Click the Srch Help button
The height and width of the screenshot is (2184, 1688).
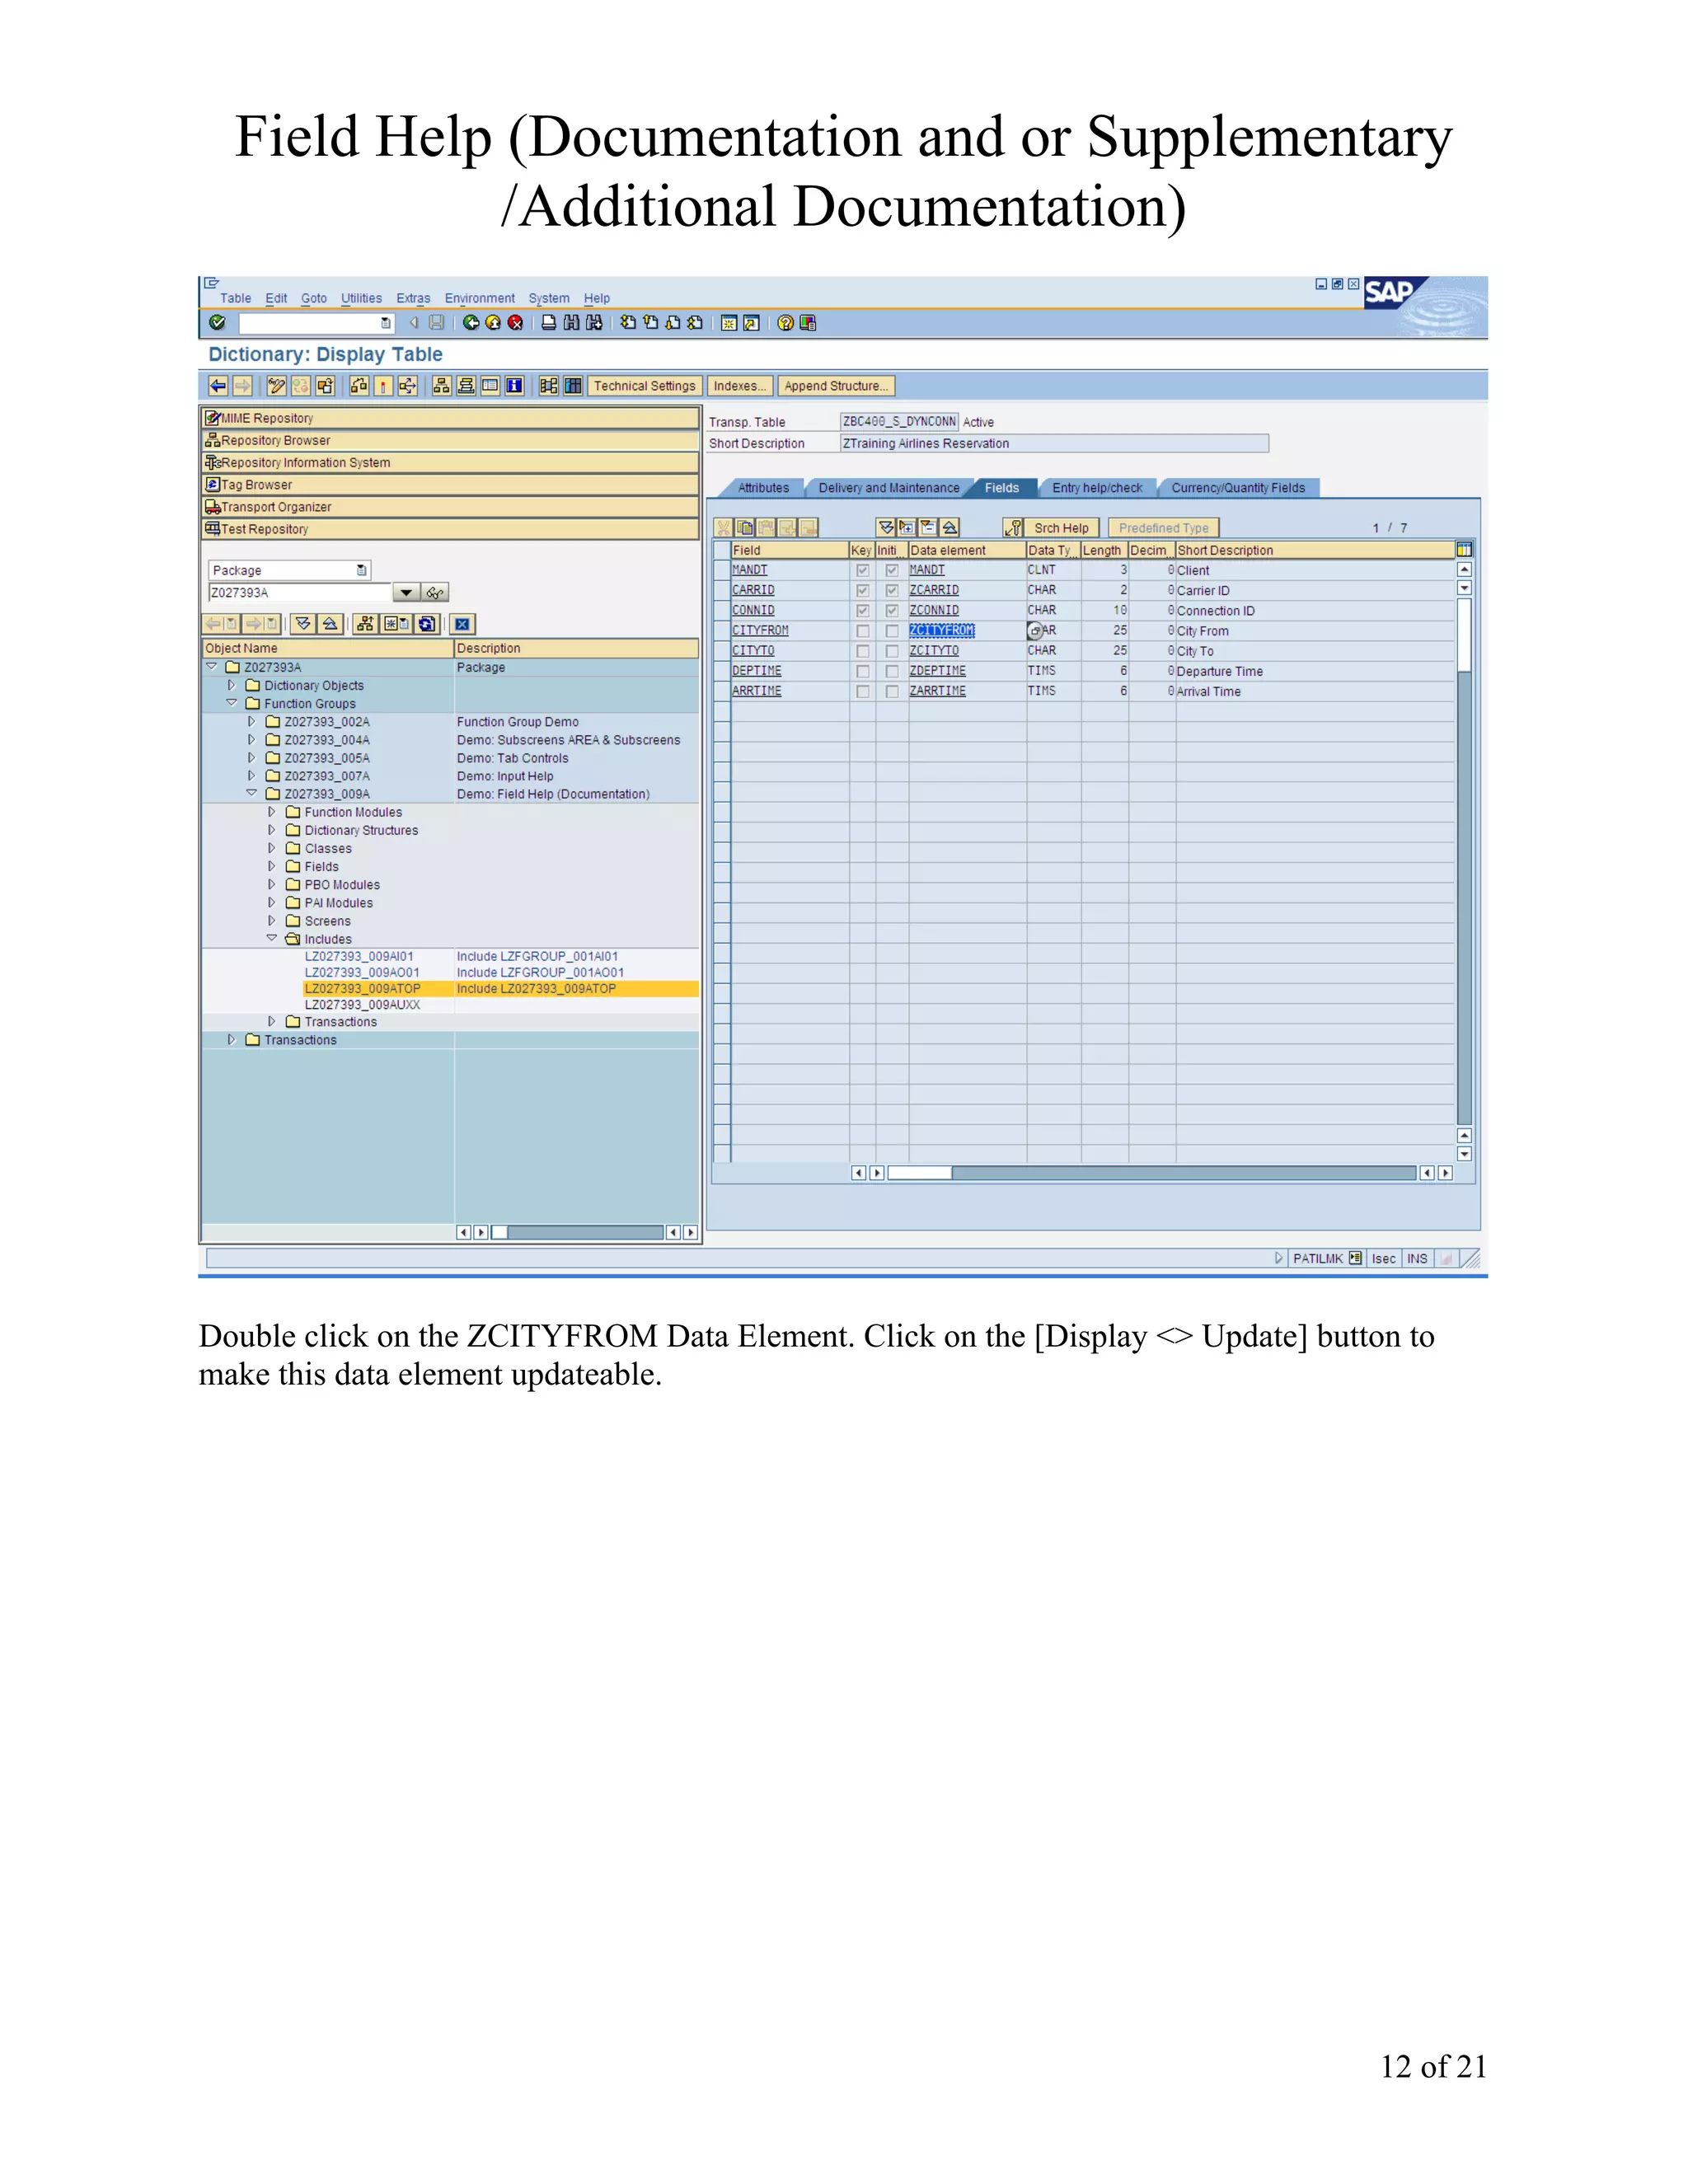[1061, 528]
